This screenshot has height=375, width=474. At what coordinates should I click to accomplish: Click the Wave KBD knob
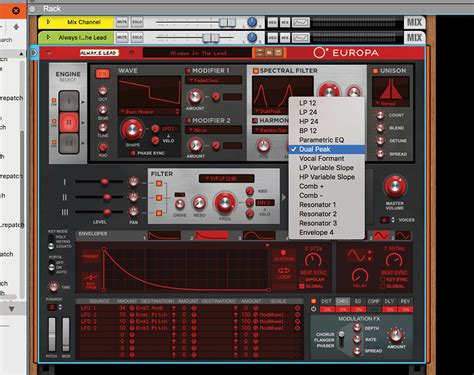pos(103,147)
